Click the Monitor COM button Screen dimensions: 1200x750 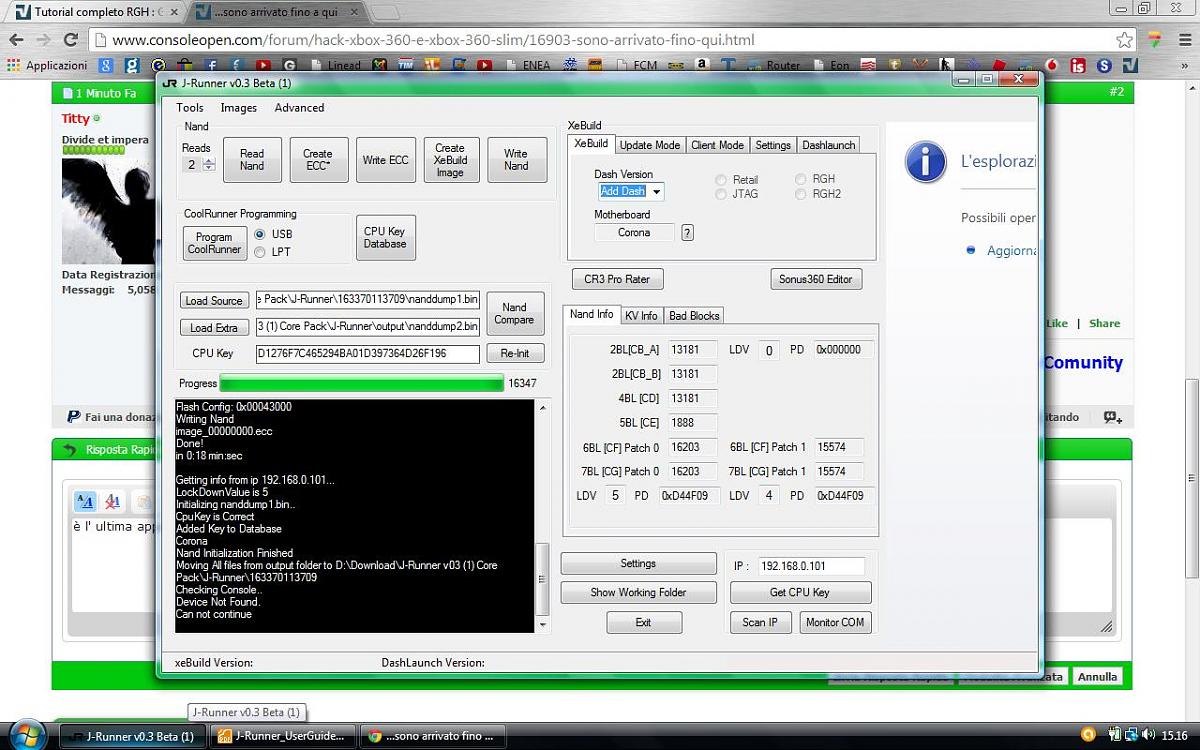click(x=835, y=623)
